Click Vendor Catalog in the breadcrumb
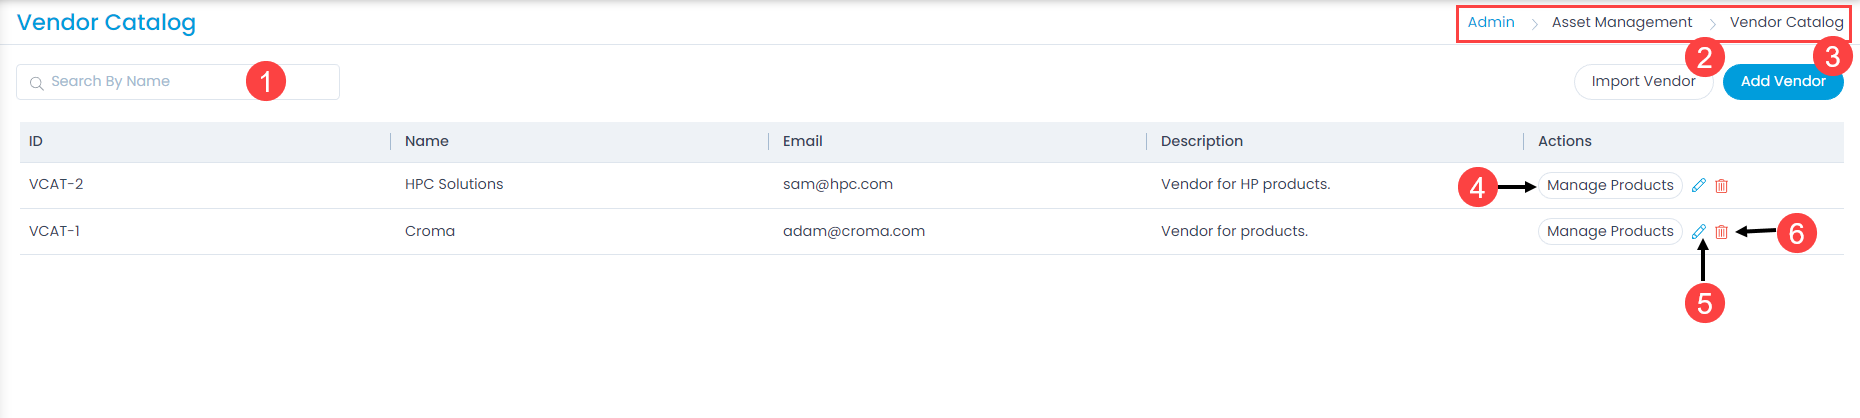Viewport: 1860px width, 418px height. pyautogui.click(x=1786, y=22)
